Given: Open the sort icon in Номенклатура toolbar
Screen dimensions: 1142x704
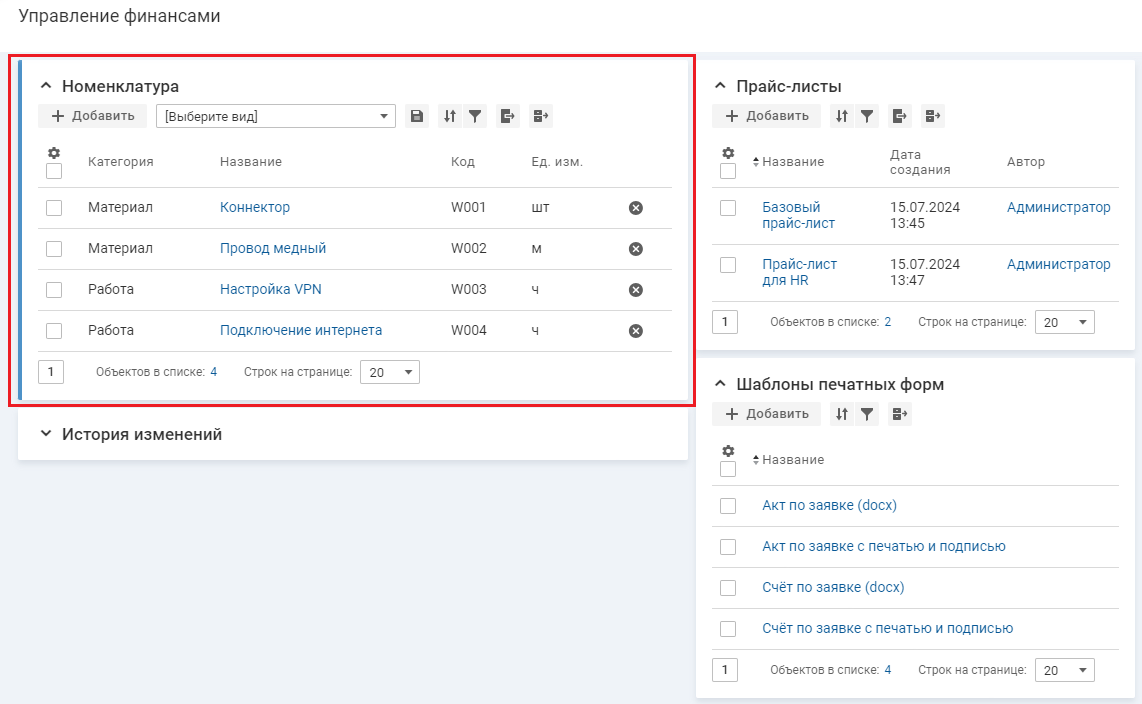Looking at the screenshot, I should click(450, 116).
